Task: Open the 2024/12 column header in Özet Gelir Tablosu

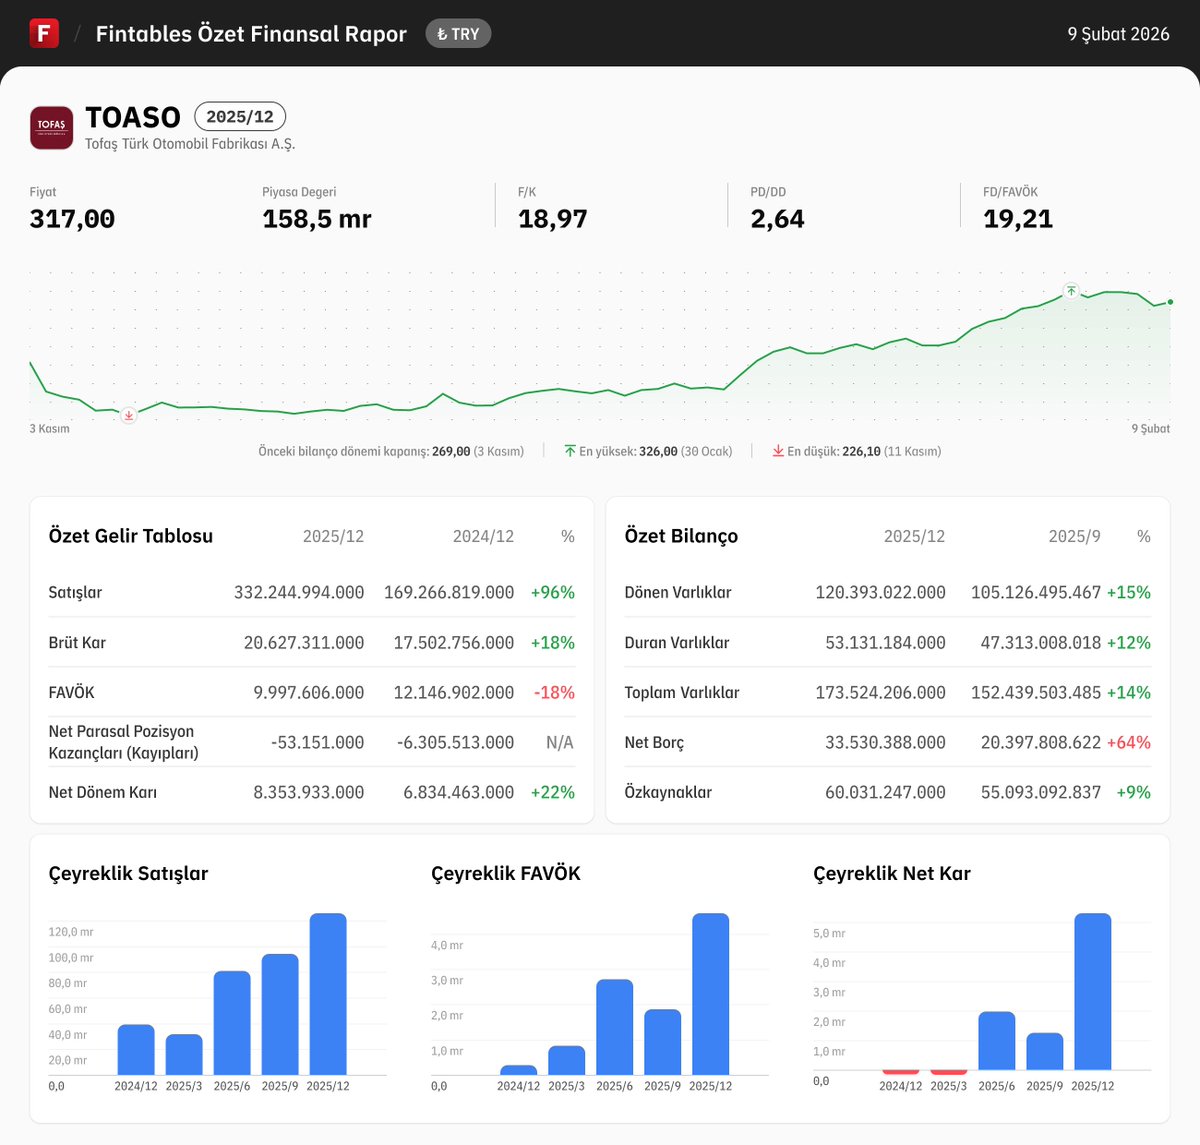Action: tap(482, 536)
